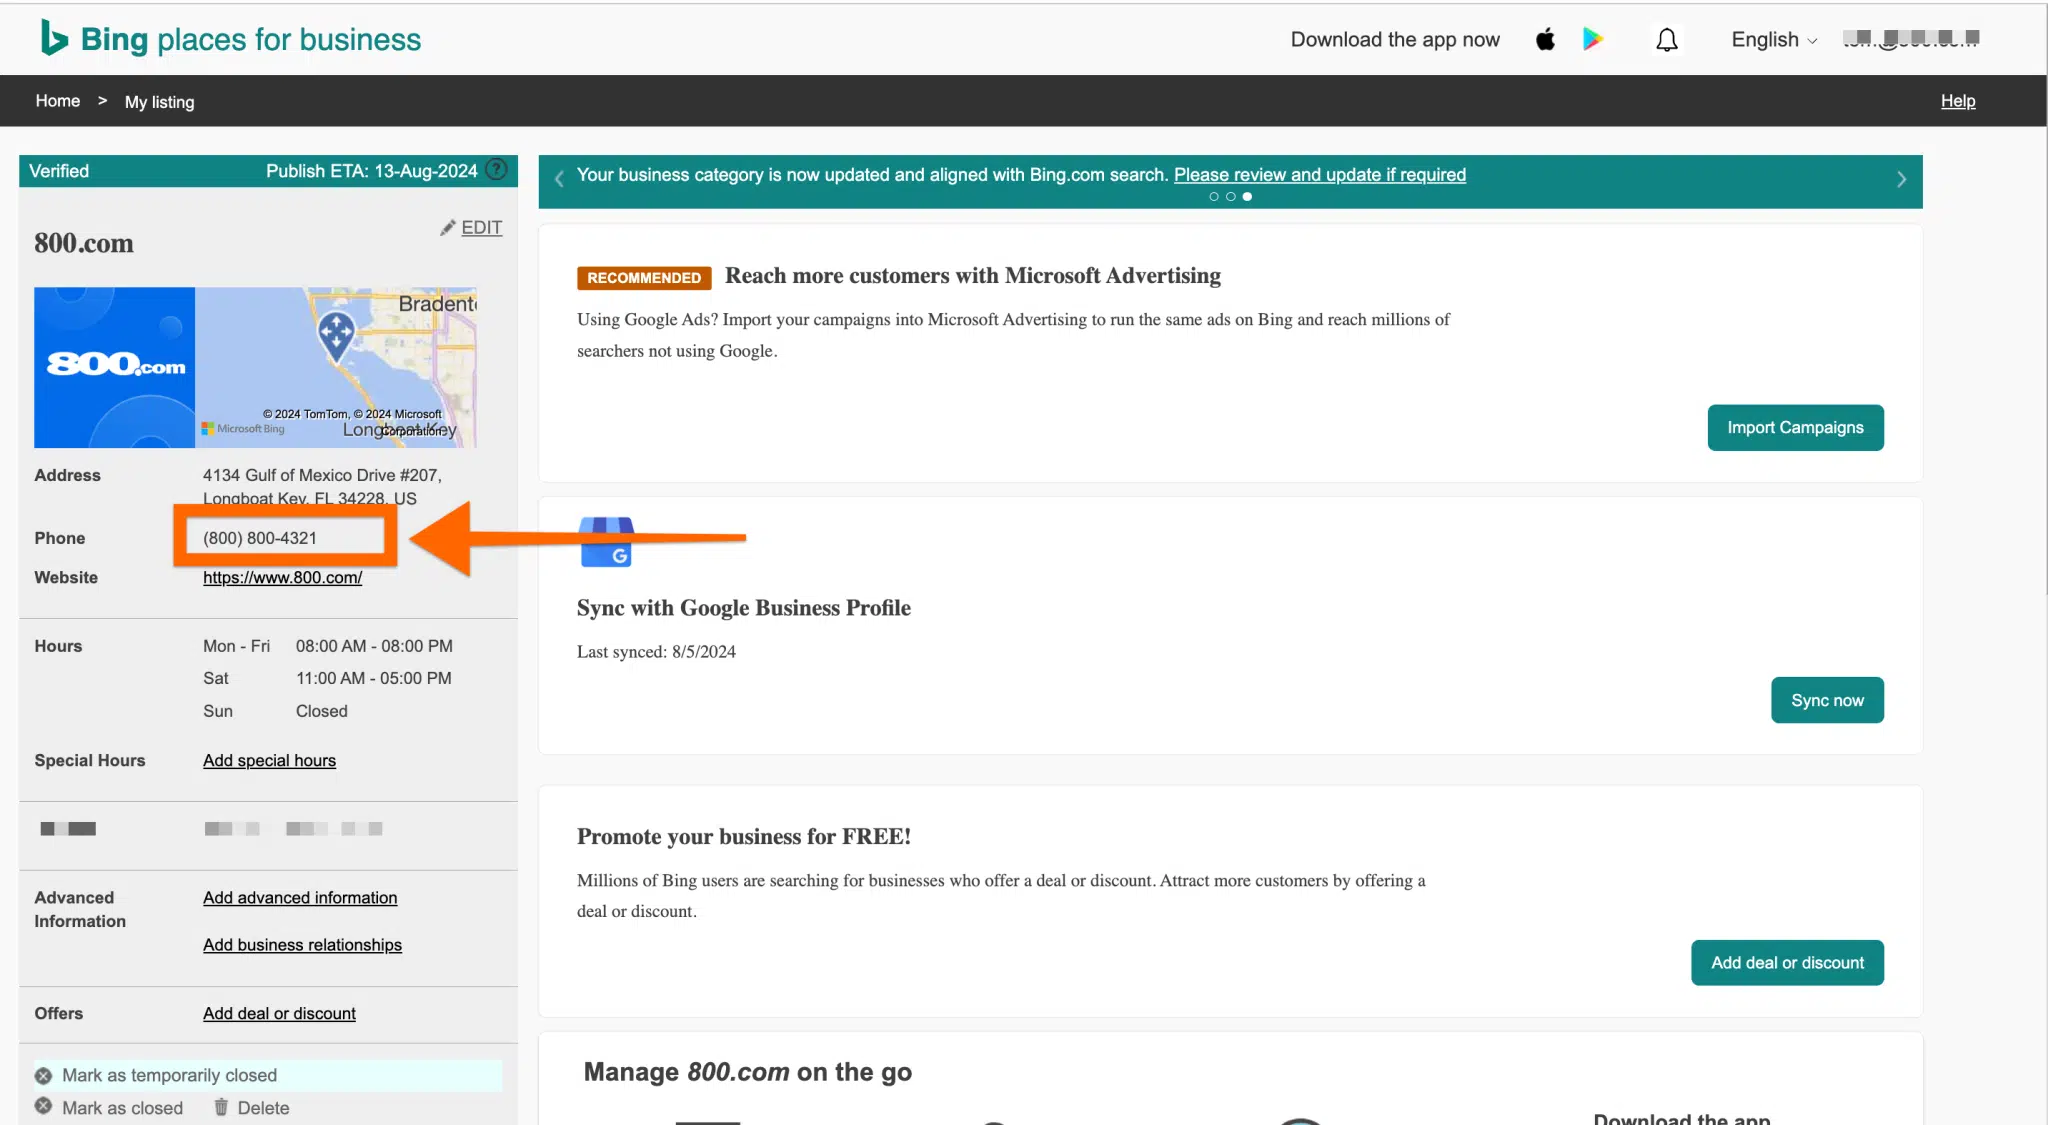The width and height of the screenshot is (2048, 1125).
Task: Click the temporarily closed X icon
Action: pos(43,1076)
